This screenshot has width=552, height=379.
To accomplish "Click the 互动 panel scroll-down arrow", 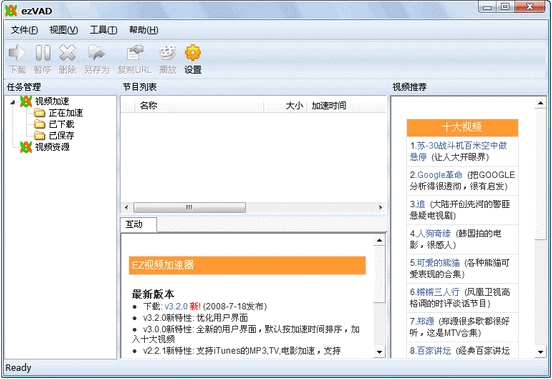I will pos(379,352).
